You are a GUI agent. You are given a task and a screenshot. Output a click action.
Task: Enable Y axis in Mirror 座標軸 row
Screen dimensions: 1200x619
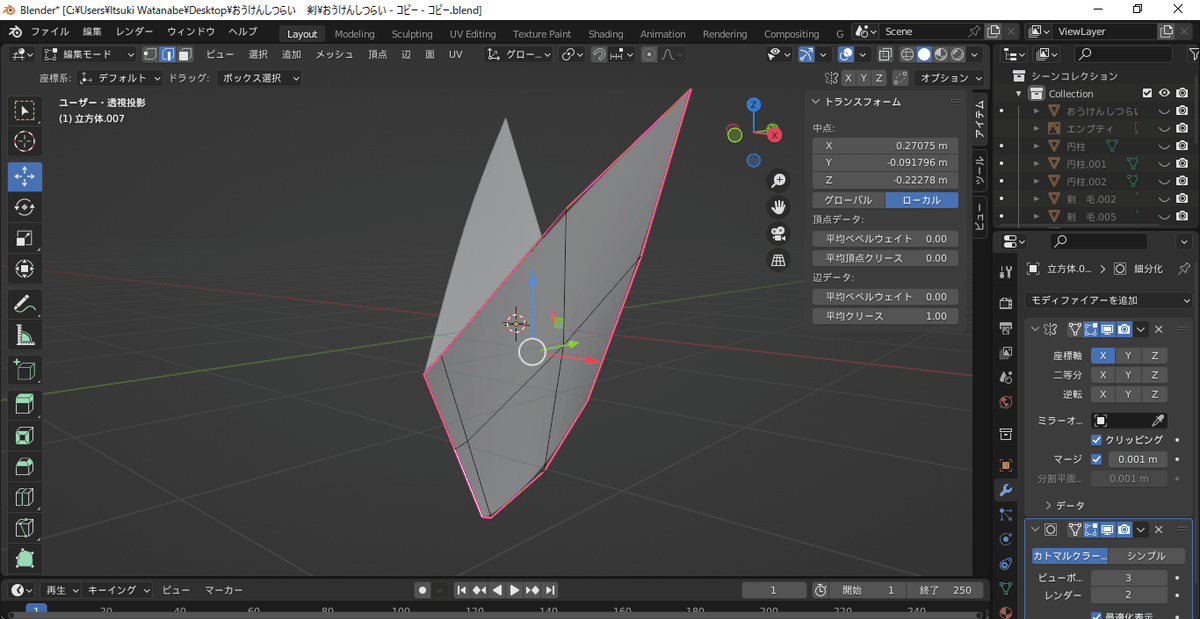point(1128,356)
